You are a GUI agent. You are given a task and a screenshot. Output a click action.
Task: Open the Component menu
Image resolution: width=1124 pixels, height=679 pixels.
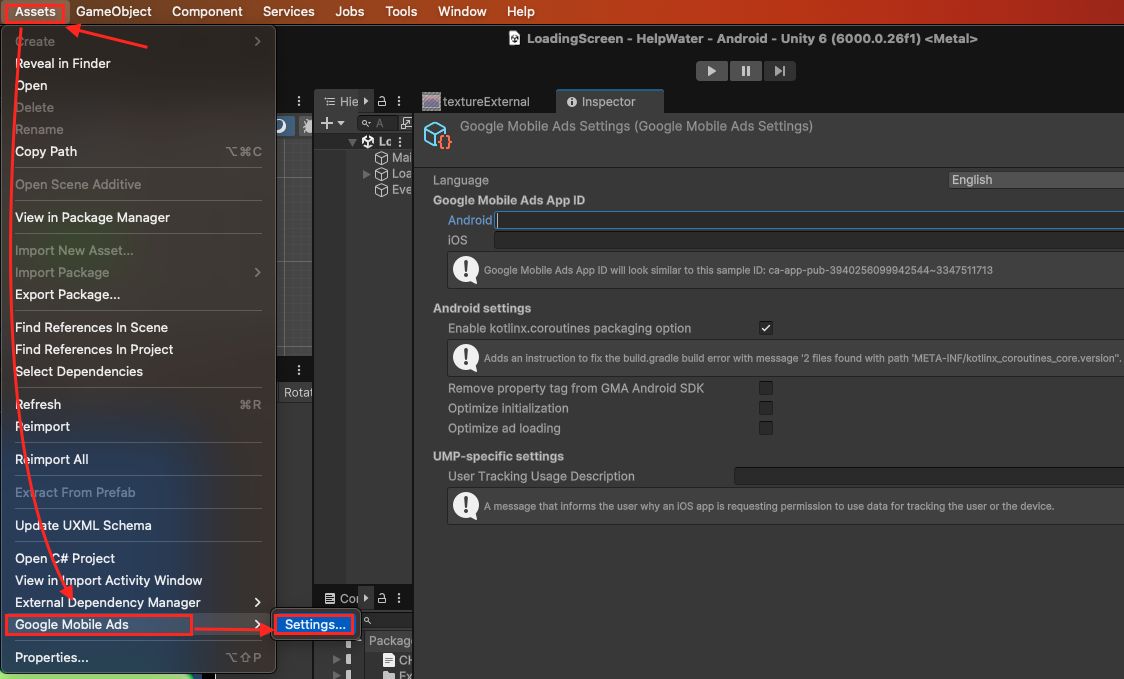tap(207, 11)
